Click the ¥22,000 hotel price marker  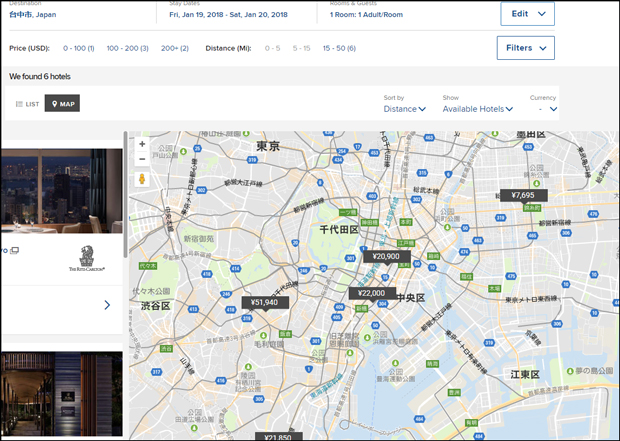click(371, 293)
